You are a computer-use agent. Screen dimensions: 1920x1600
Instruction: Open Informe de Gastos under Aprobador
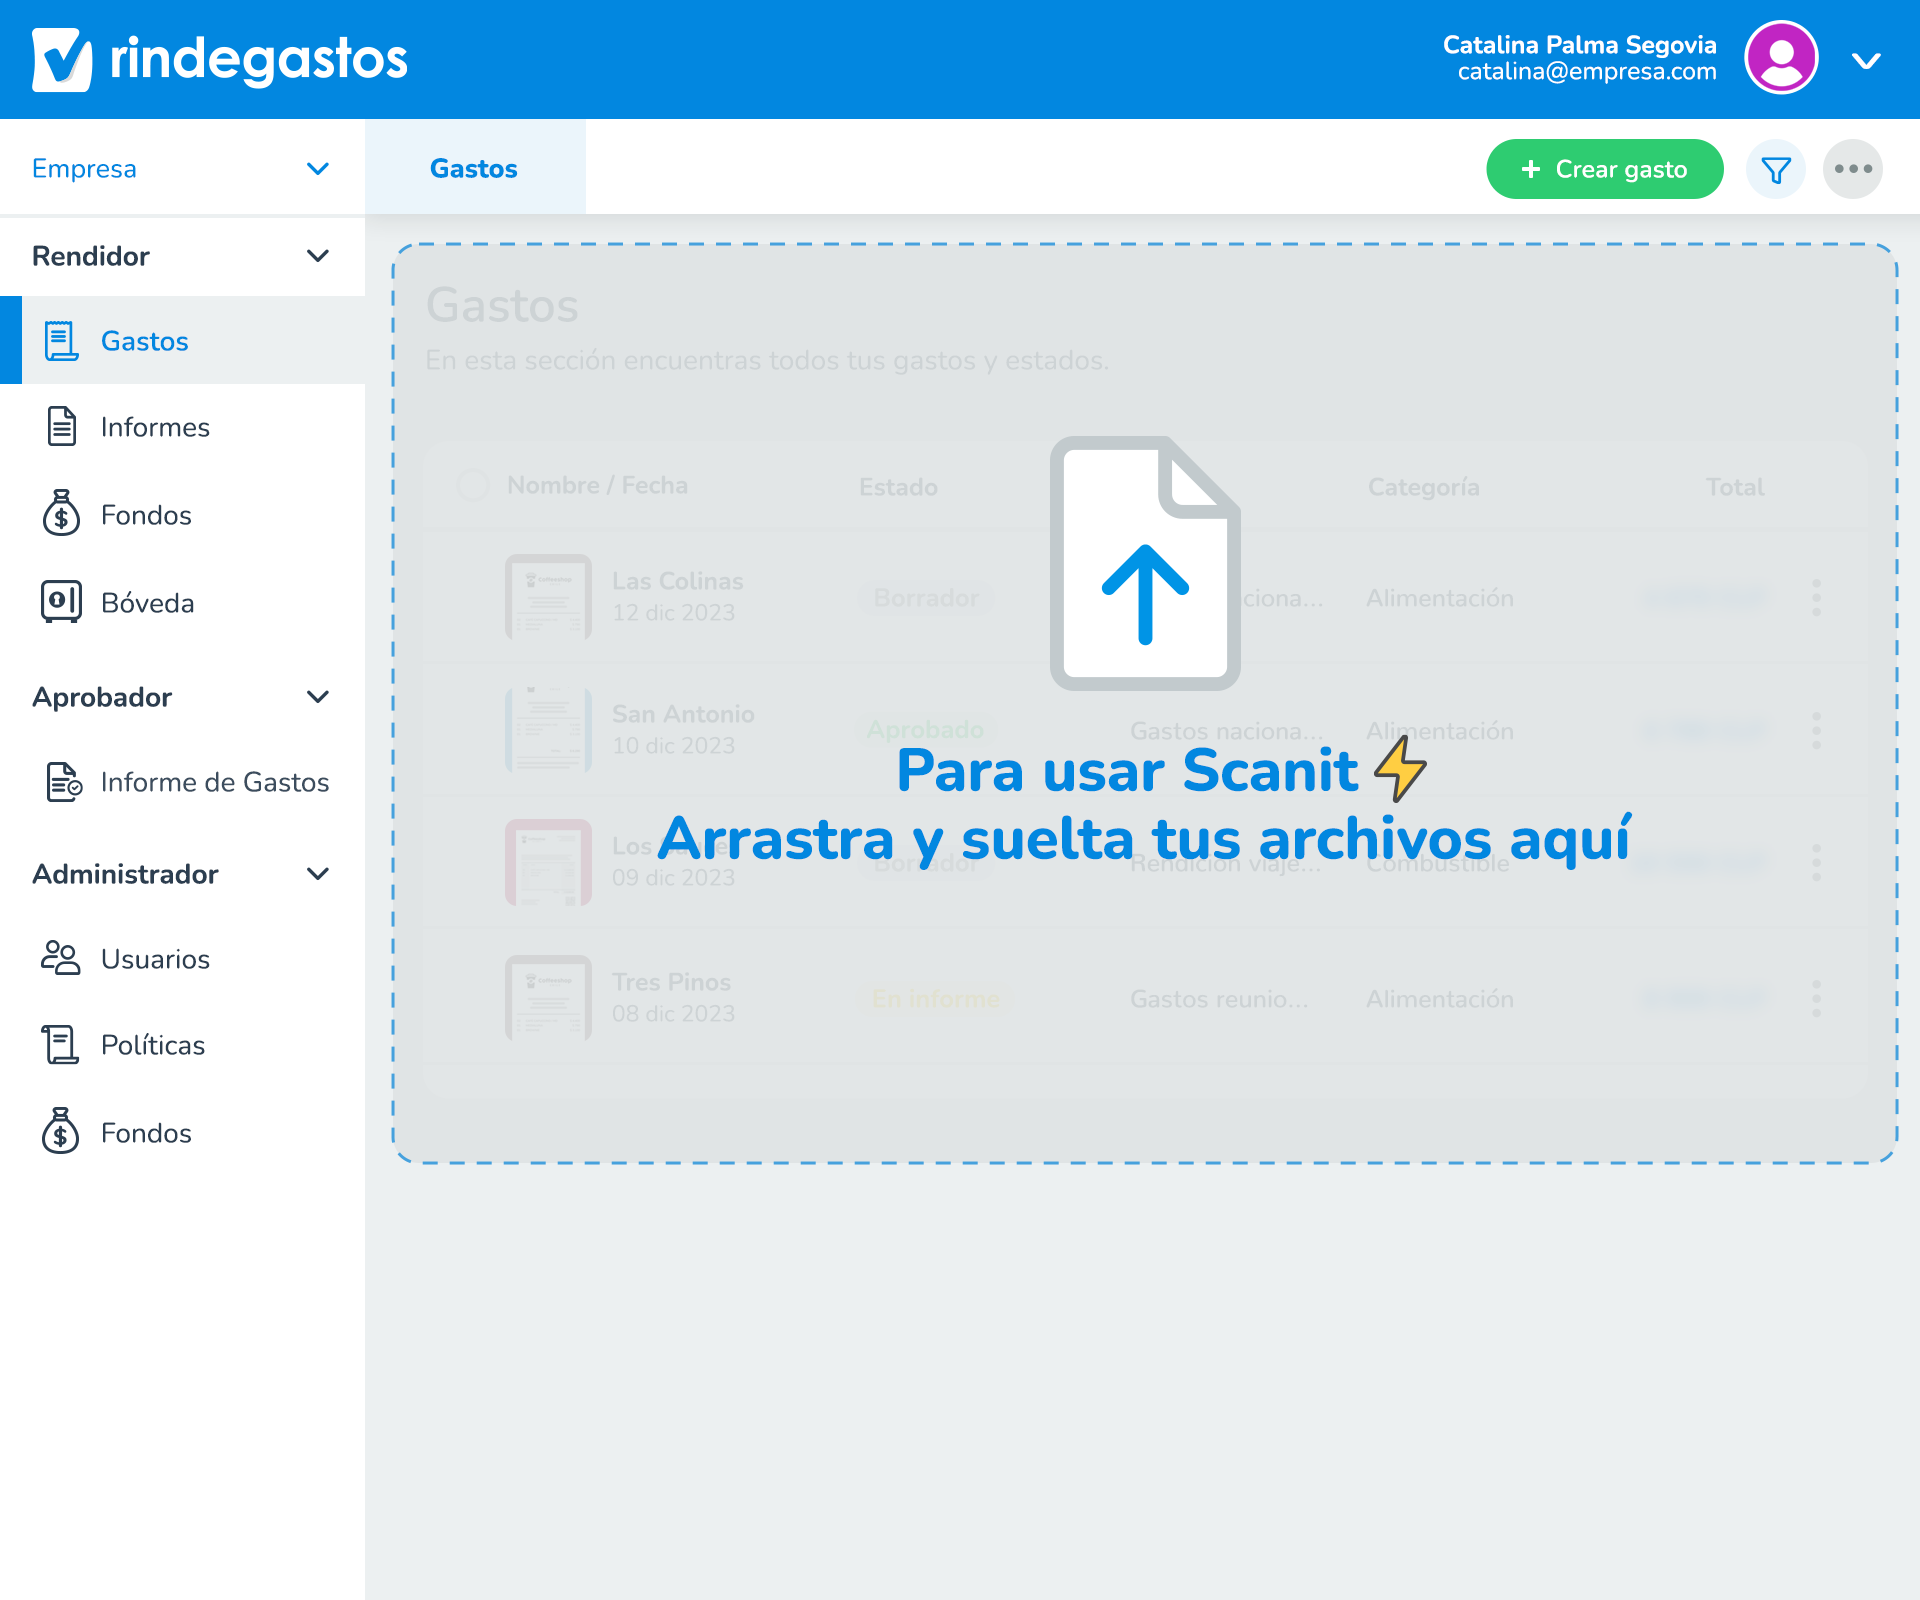pos(214,783)
